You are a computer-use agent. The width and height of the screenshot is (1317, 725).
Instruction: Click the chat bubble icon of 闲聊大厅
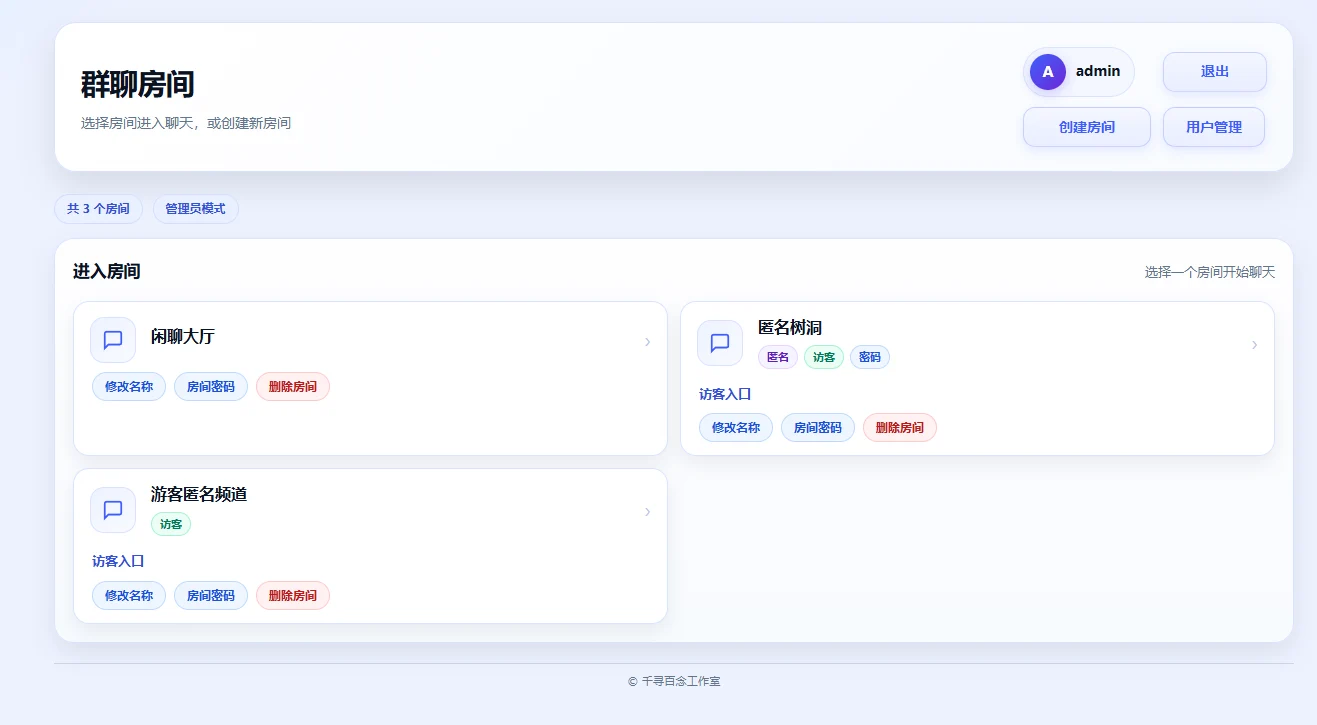[113, 340]
